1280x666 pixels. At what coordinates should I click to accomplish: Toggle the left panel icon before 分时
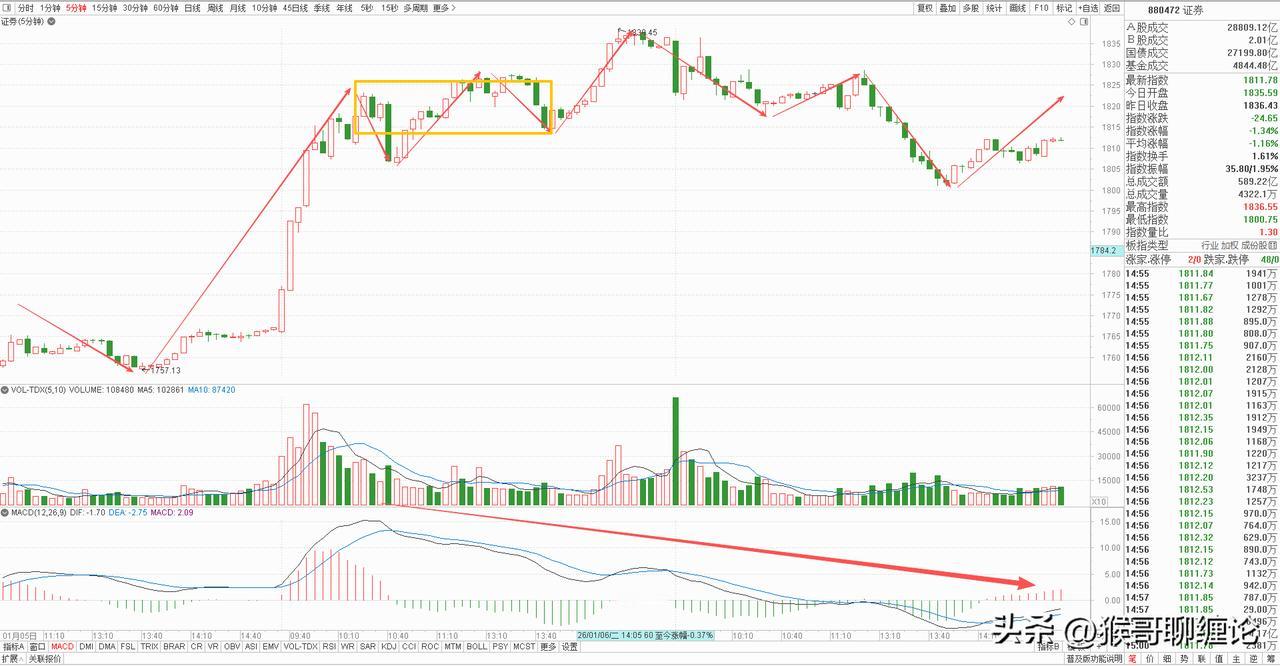(8, 7)
